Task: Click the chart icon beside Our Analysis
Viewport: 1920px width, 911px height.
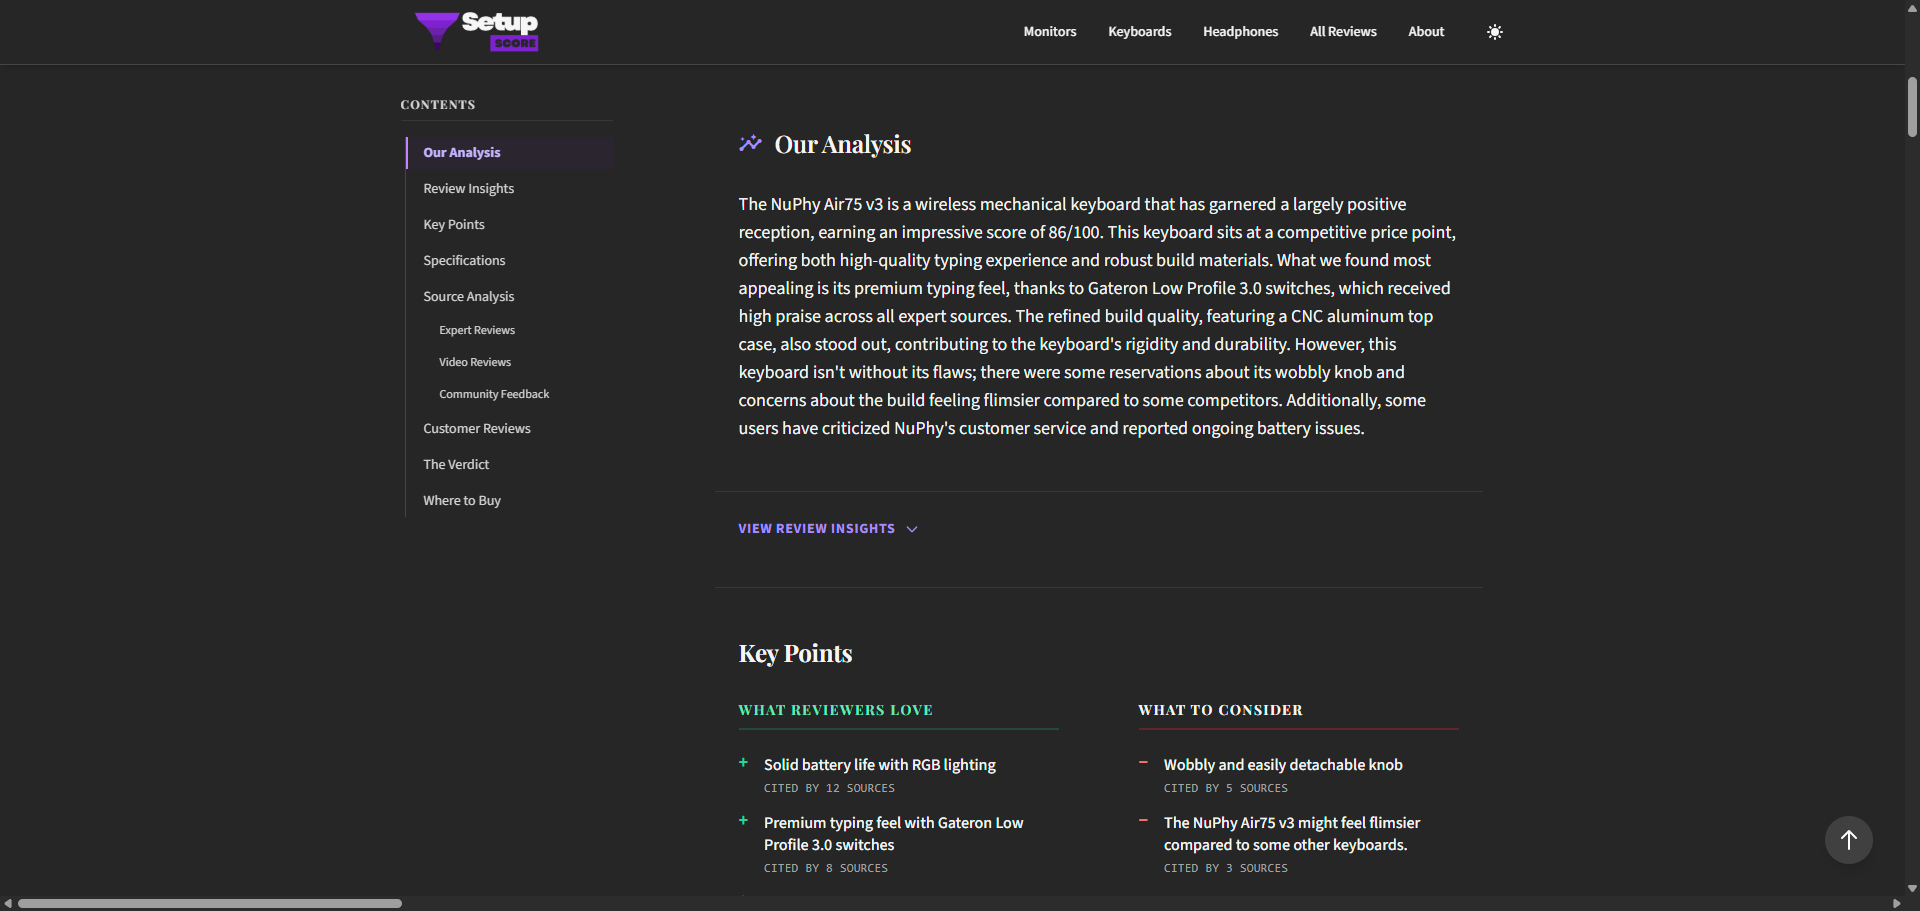Action: pos(751,143)
